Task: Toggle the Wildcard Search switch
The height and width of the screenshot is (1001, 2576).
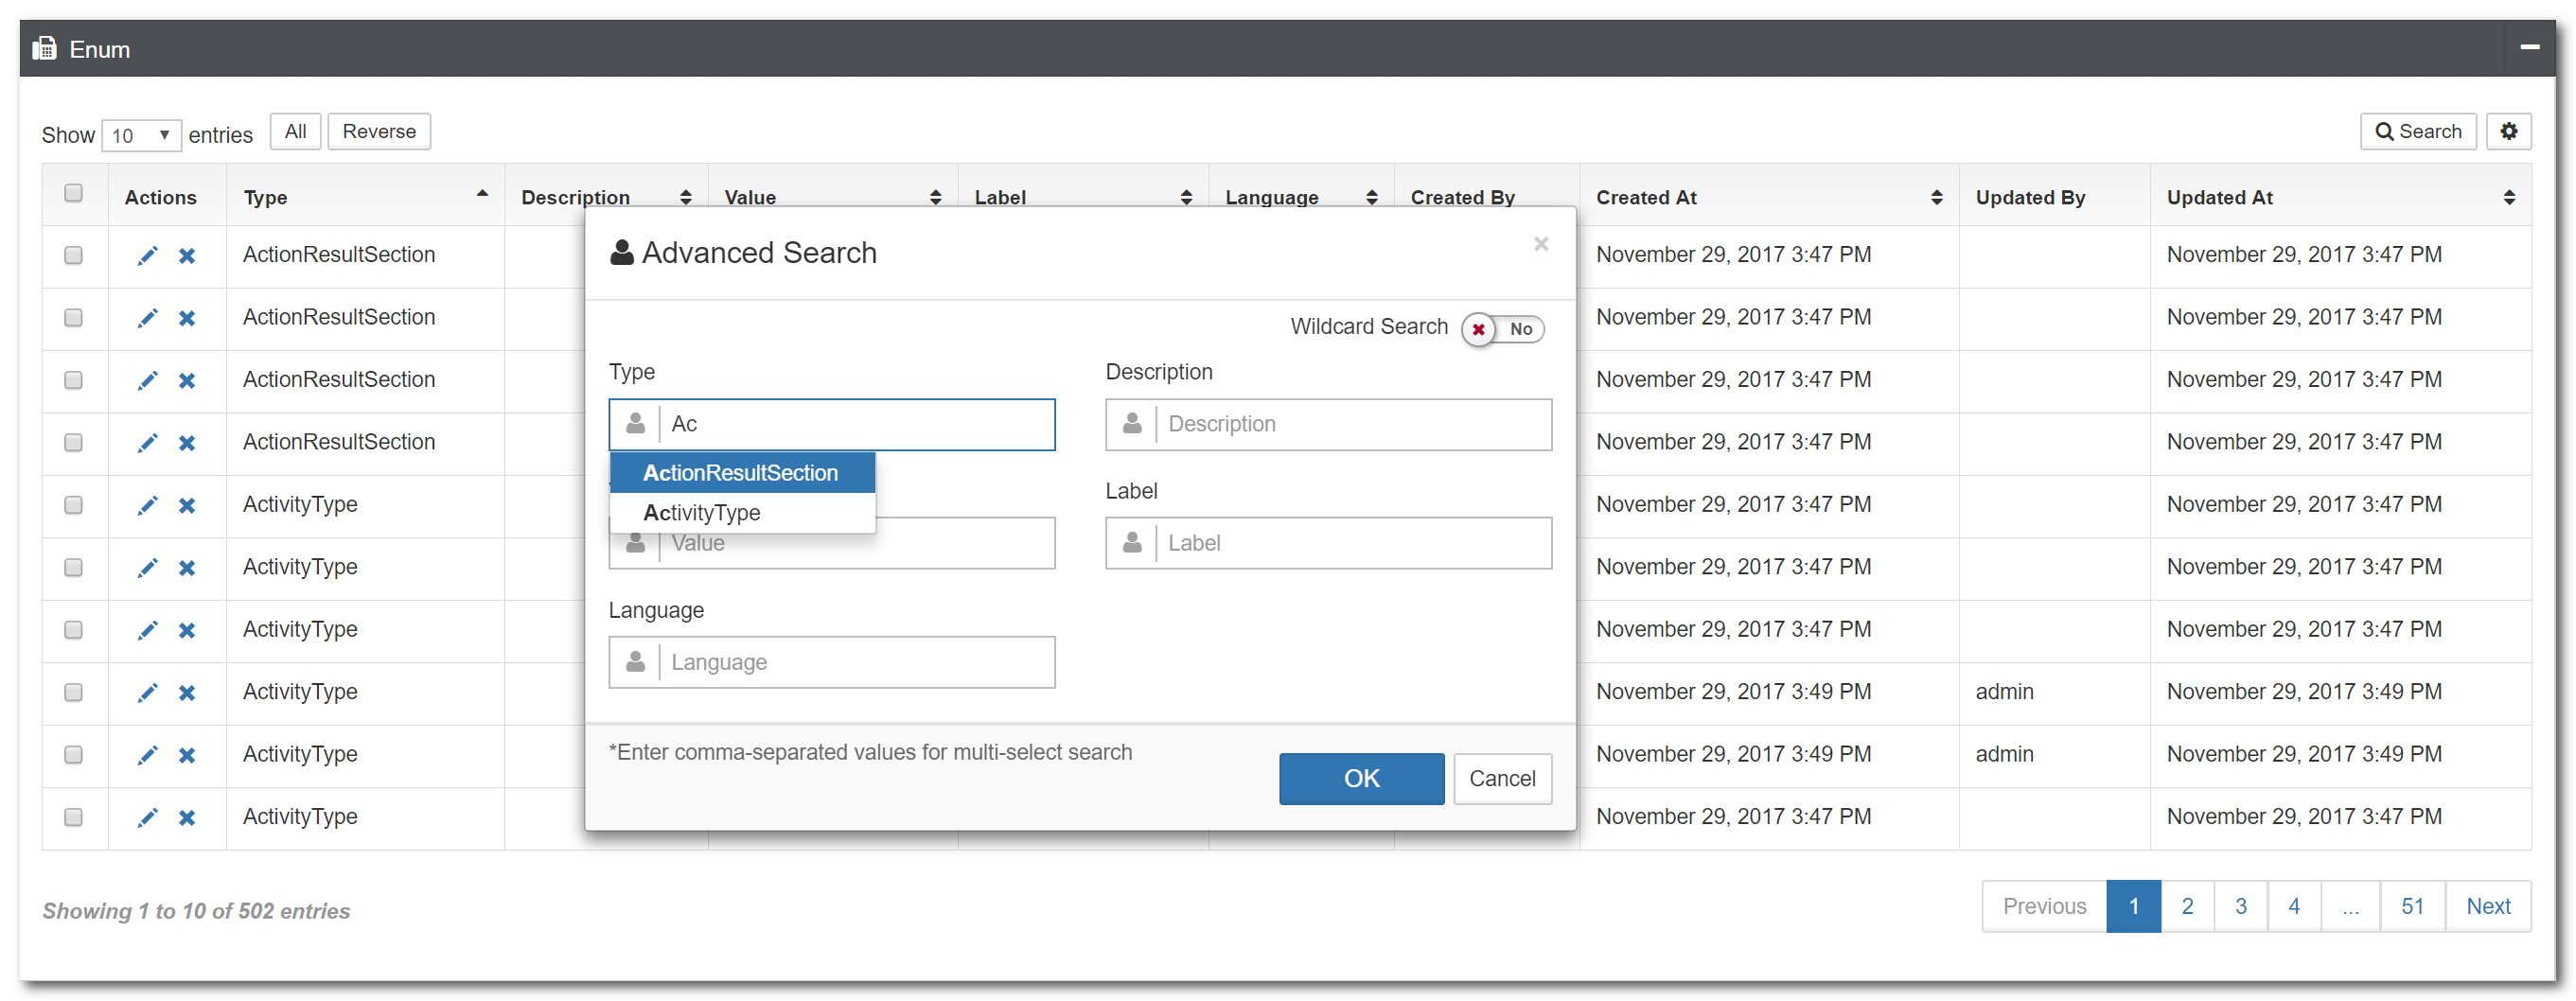Action: pos(1503,329)
